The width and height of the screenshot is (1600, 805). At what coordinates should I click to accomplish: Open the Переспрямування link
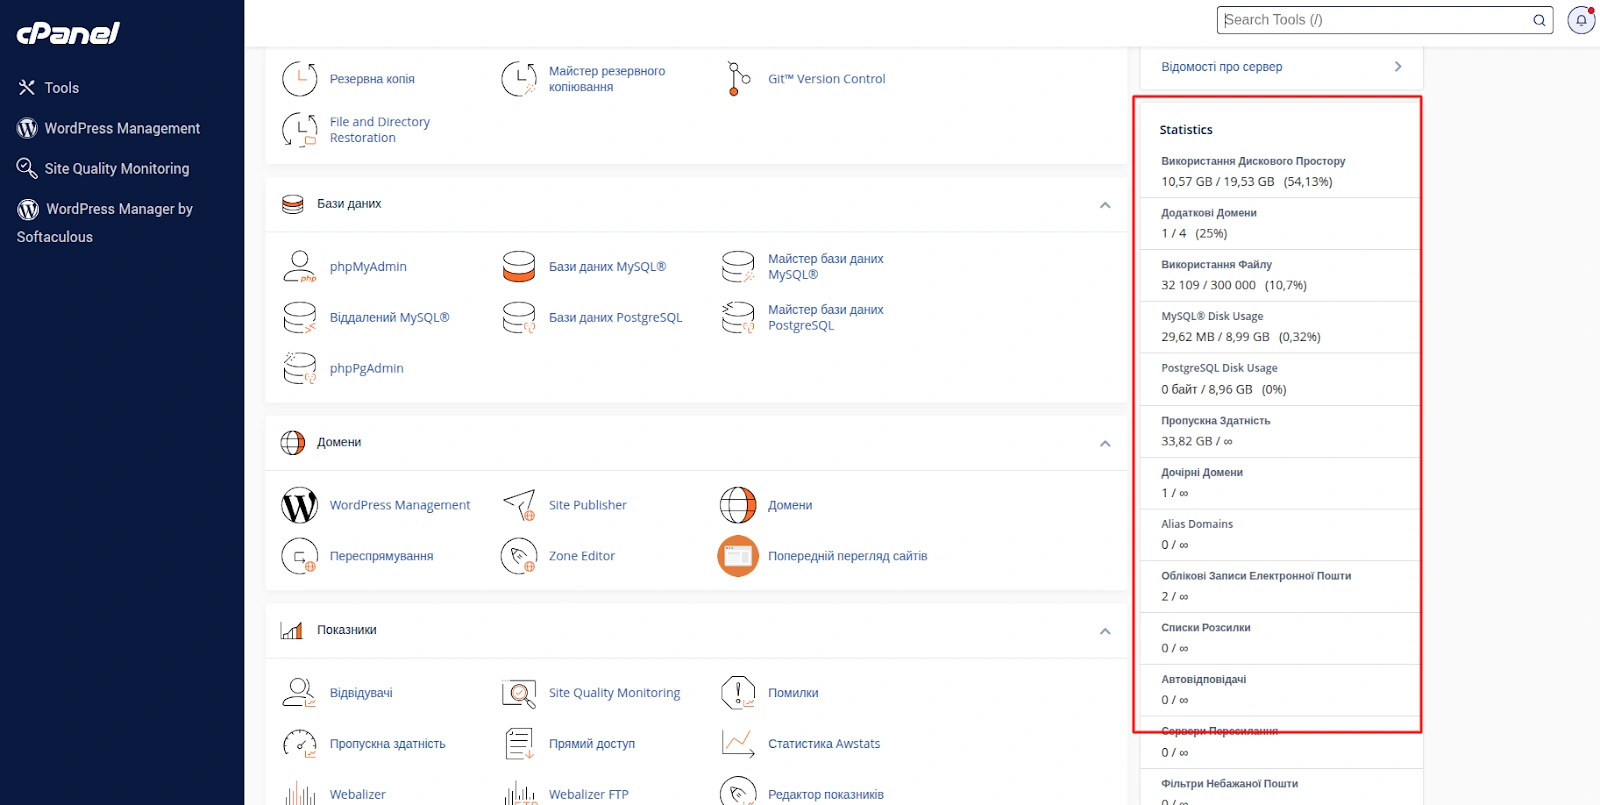click(381, 556)
